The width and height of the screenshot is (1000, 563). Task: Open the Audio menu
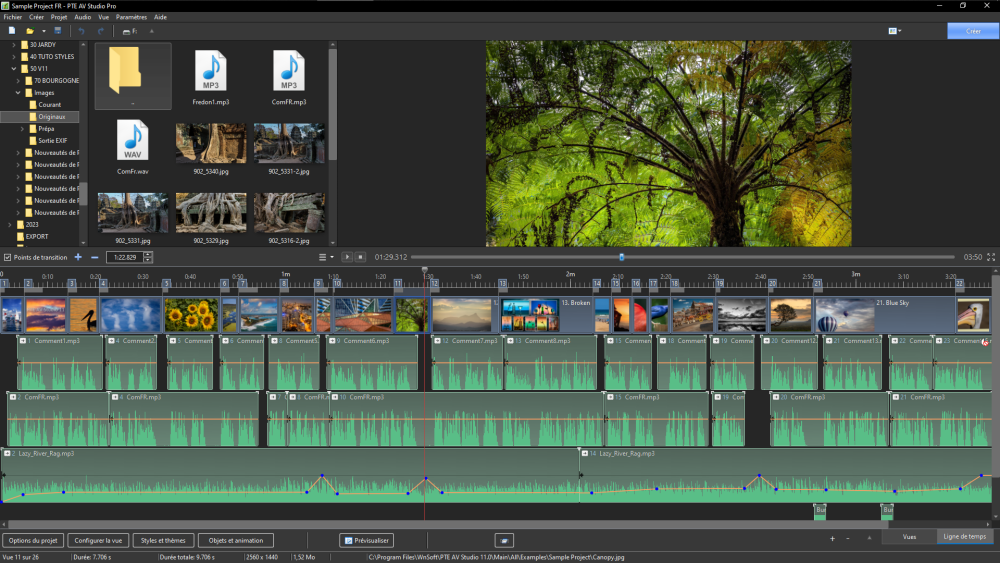[82, 17]
